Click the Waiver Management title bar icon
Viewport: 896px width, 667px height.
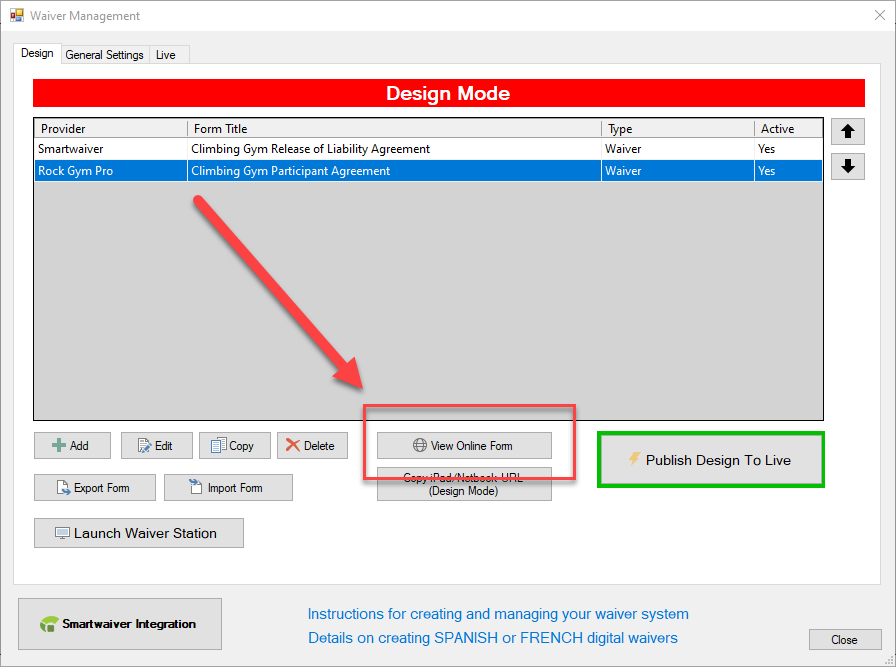(17, 15)
